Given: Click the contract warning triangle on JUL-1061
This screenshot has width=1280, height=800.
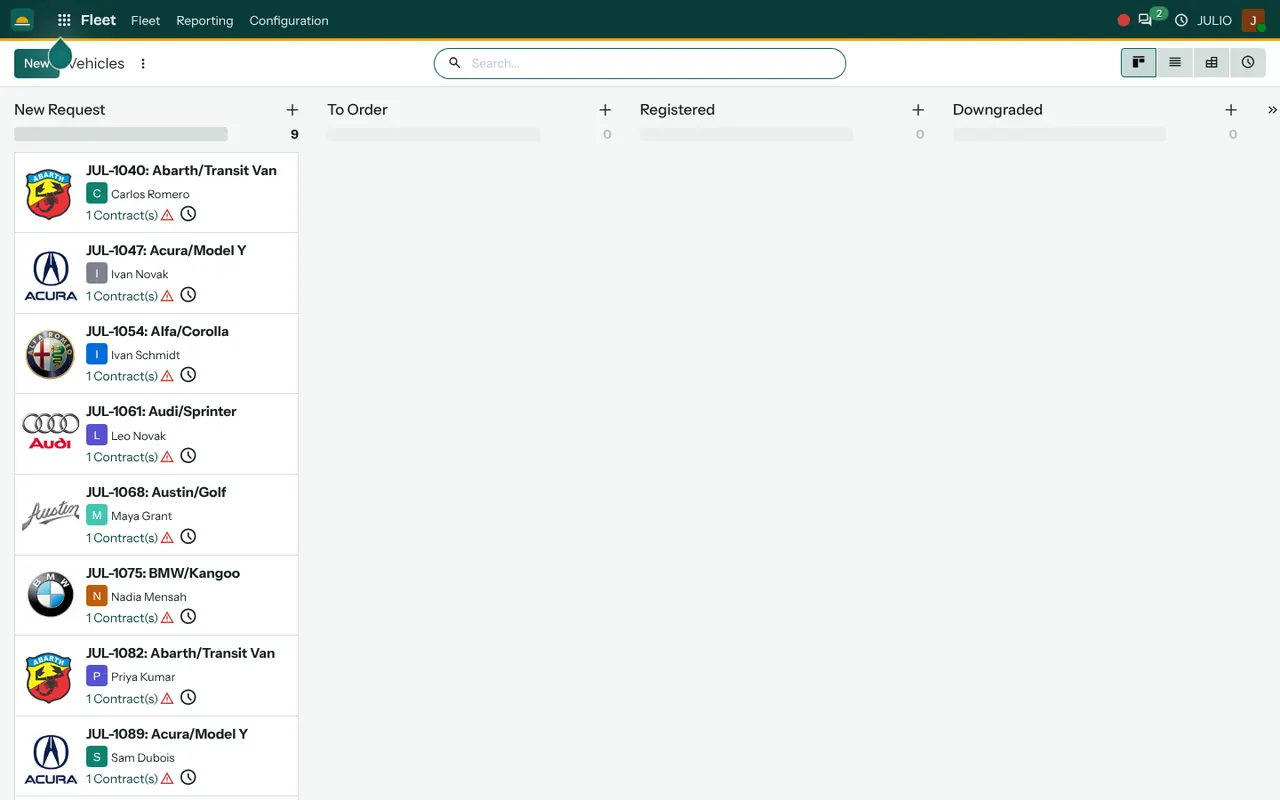Looking at the screenshot, I should click(x=168, y=457).
